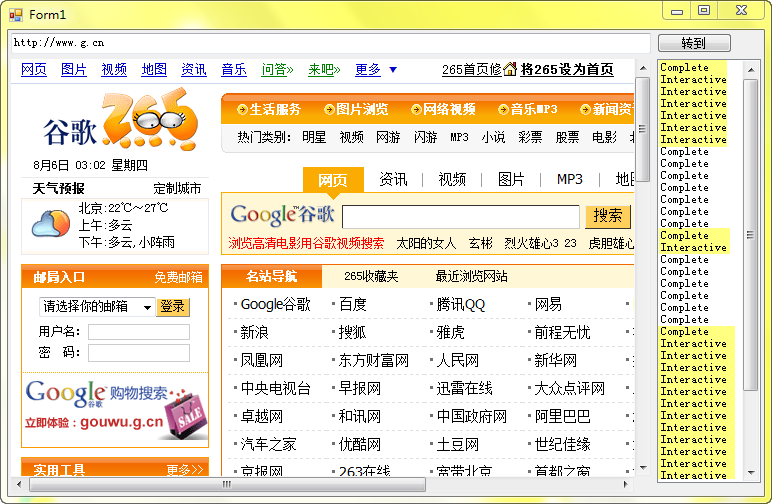Open the 新浪 site link

click(x=255, y=333)
